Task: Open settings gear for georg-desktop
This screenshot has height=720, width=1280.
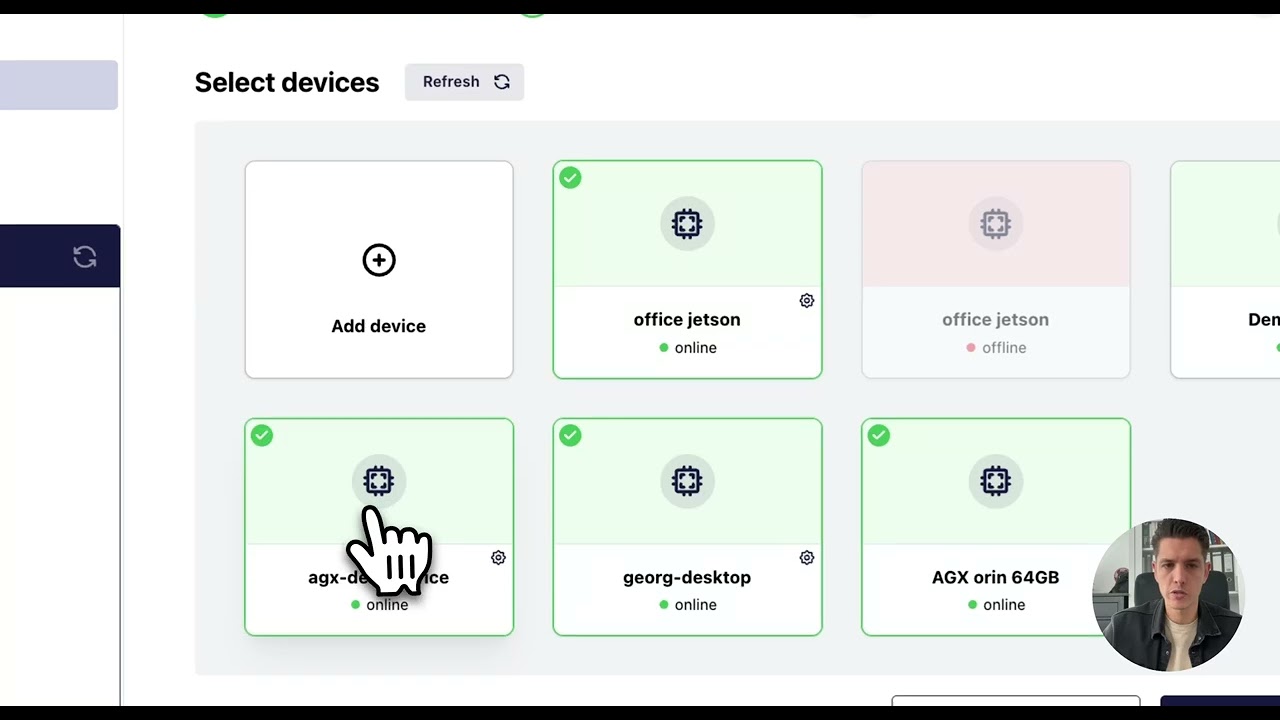Action: pyautogui.click(x=807, y=558)
